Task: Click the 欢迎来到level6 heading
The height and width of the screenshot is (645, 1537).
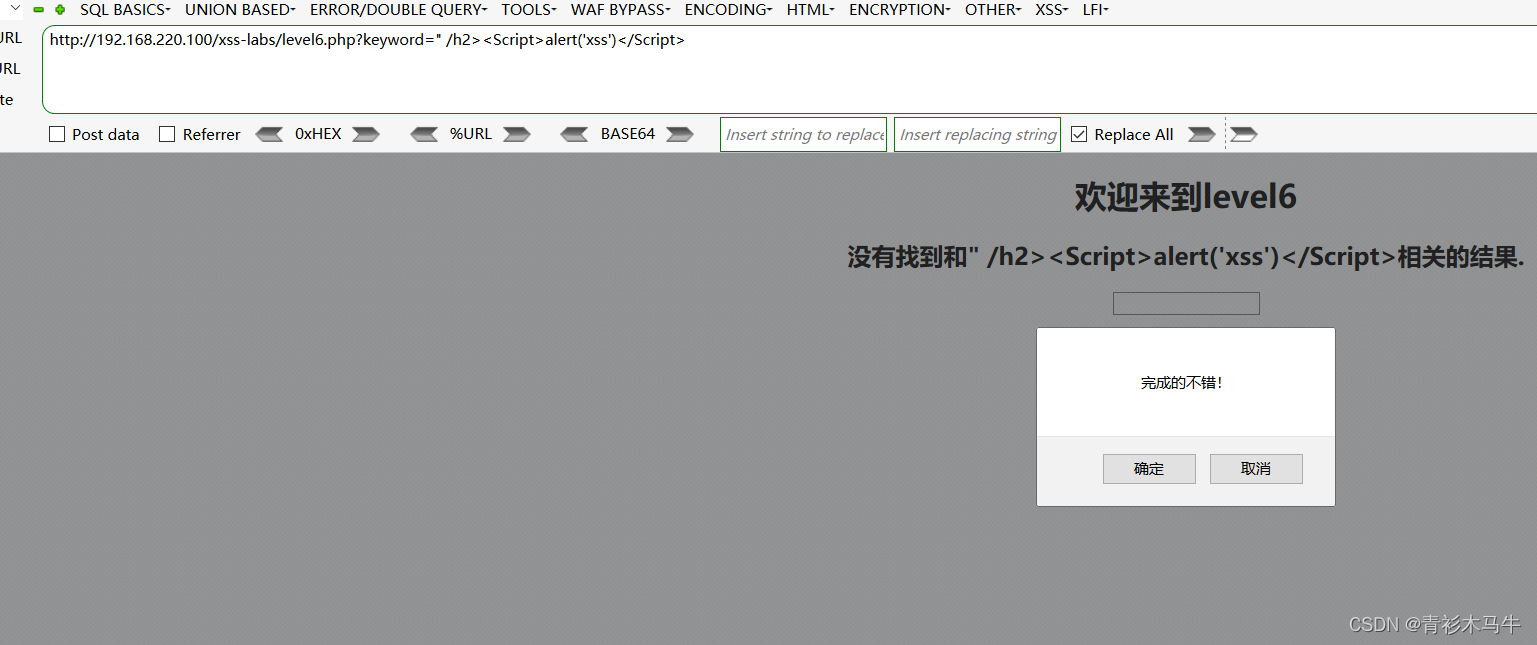Action: [1186, 197]
